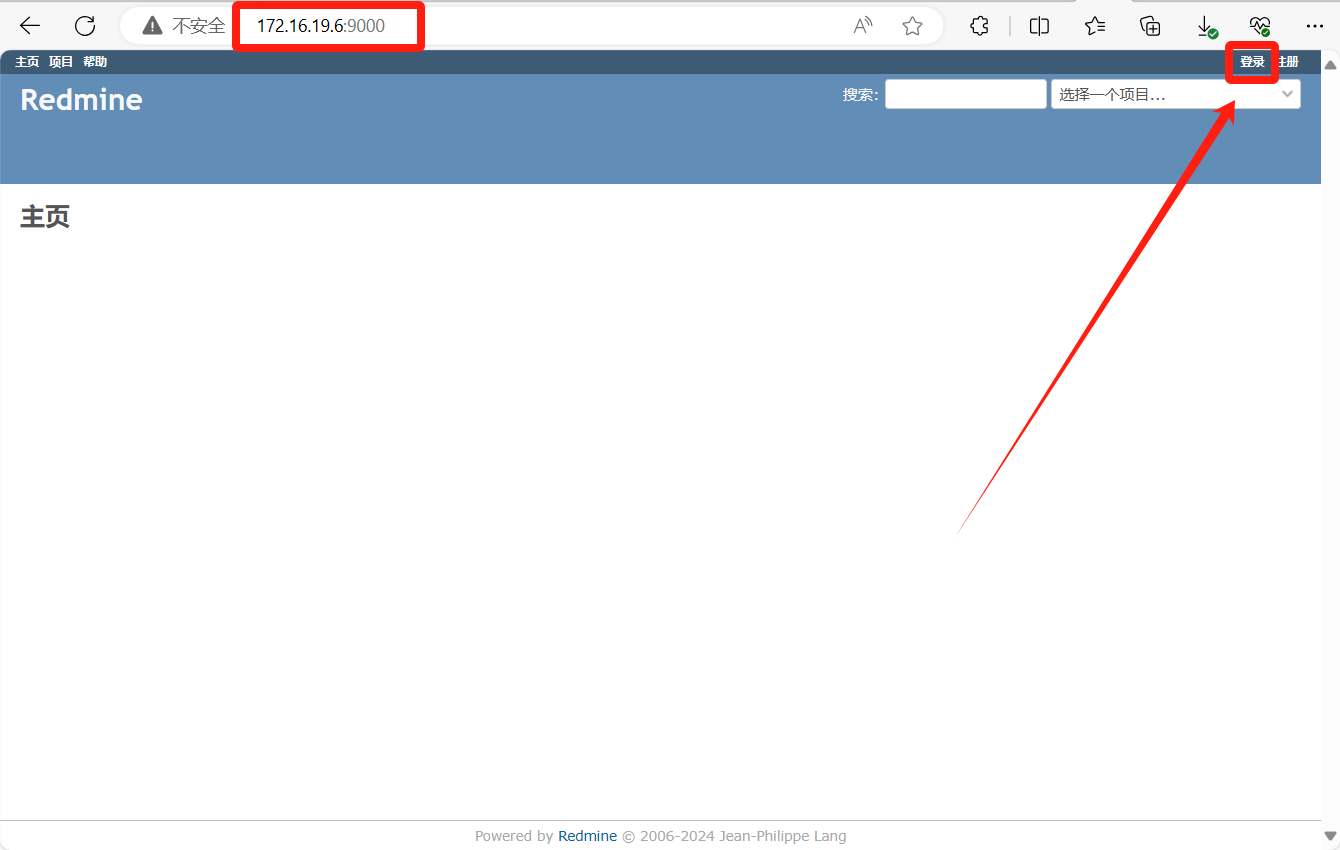Open the favorites list icon

1095,26
